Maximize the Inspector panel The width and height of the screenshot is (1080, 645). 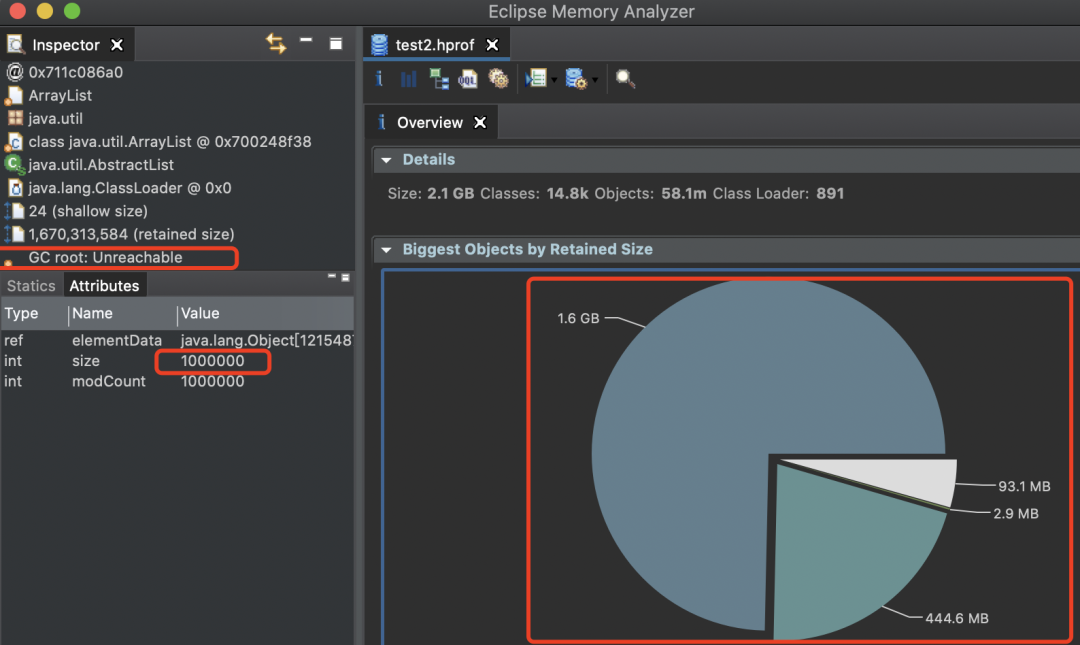(x=336, y=44)
